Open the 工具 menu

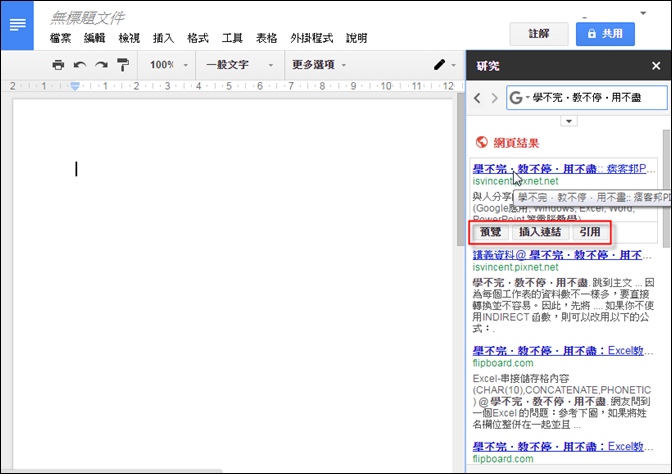232,38
